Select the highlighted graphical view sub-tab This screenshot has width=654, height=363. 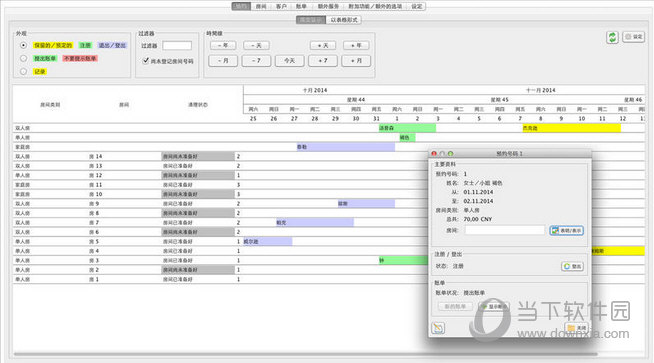(311, 20)
